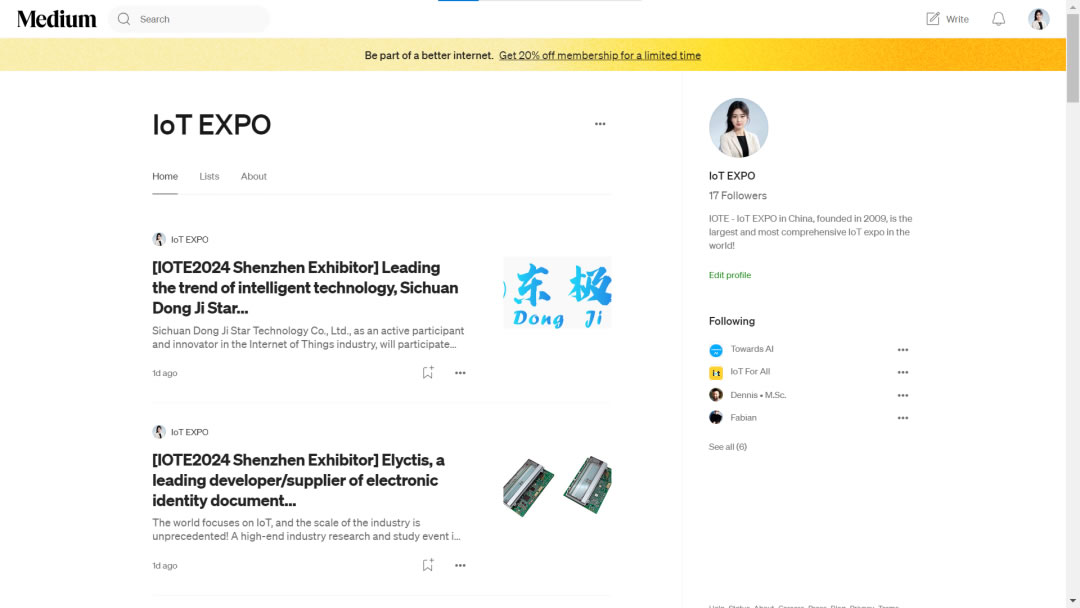The image size is (1080, 608).
Task: Click the search magnifier icon
Action: pos(124,19)
